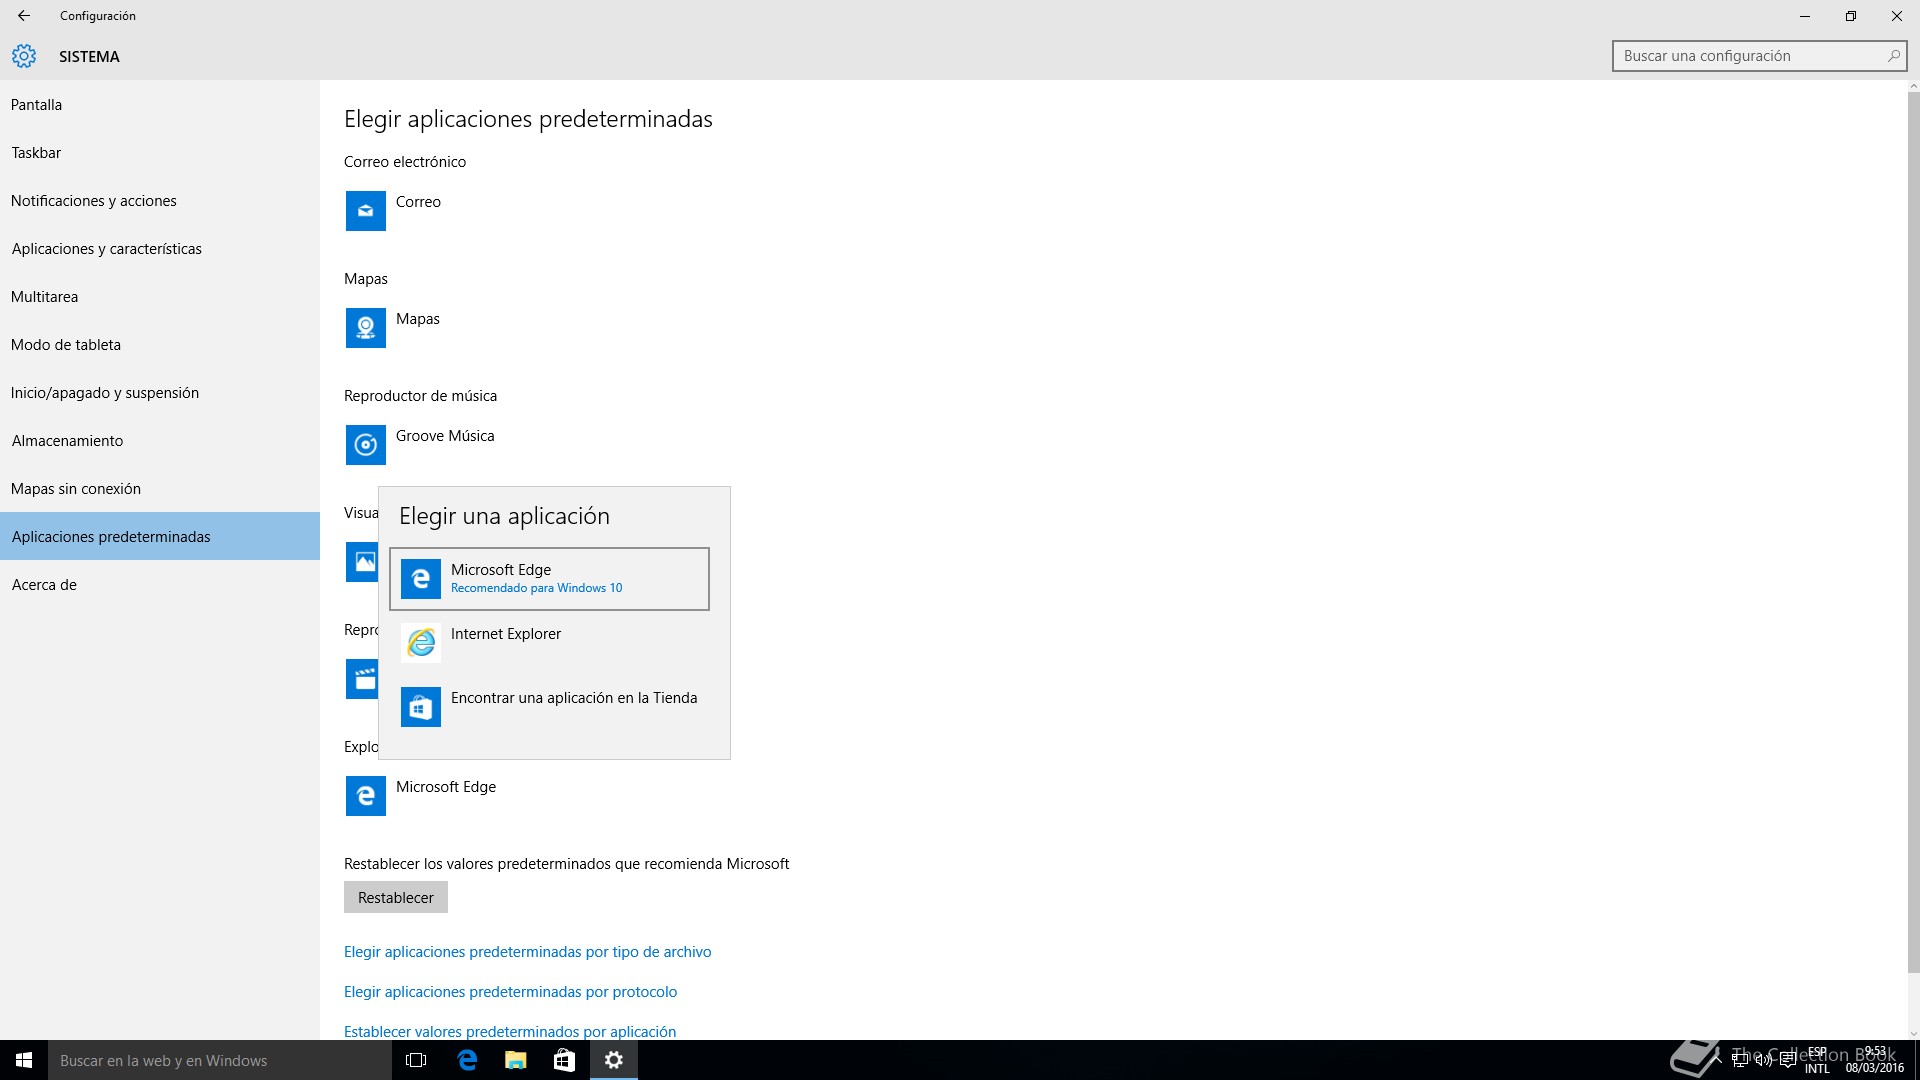The width and height of the screenshot is (1920, 1080).
Task: Open Inicio/apagado y suspensión
Action: pos(160,393)
